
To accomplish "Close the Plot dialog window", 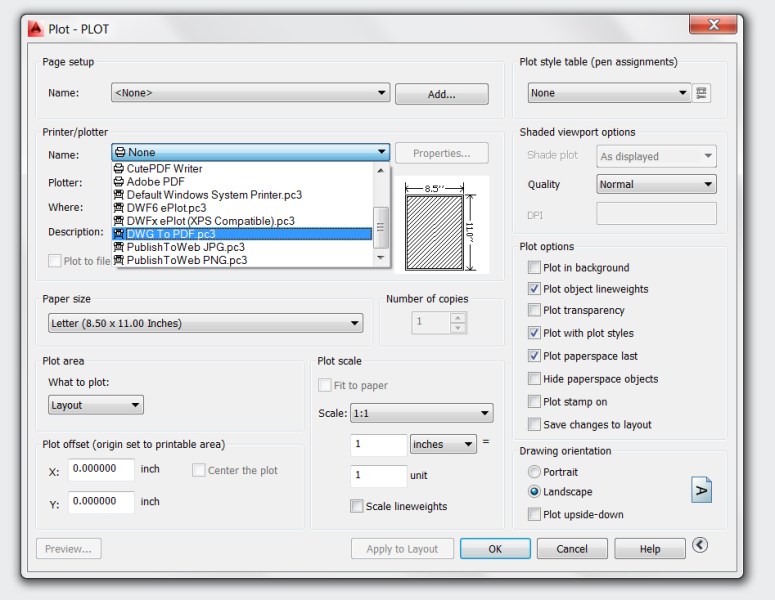I will click(x=714, y=26).
